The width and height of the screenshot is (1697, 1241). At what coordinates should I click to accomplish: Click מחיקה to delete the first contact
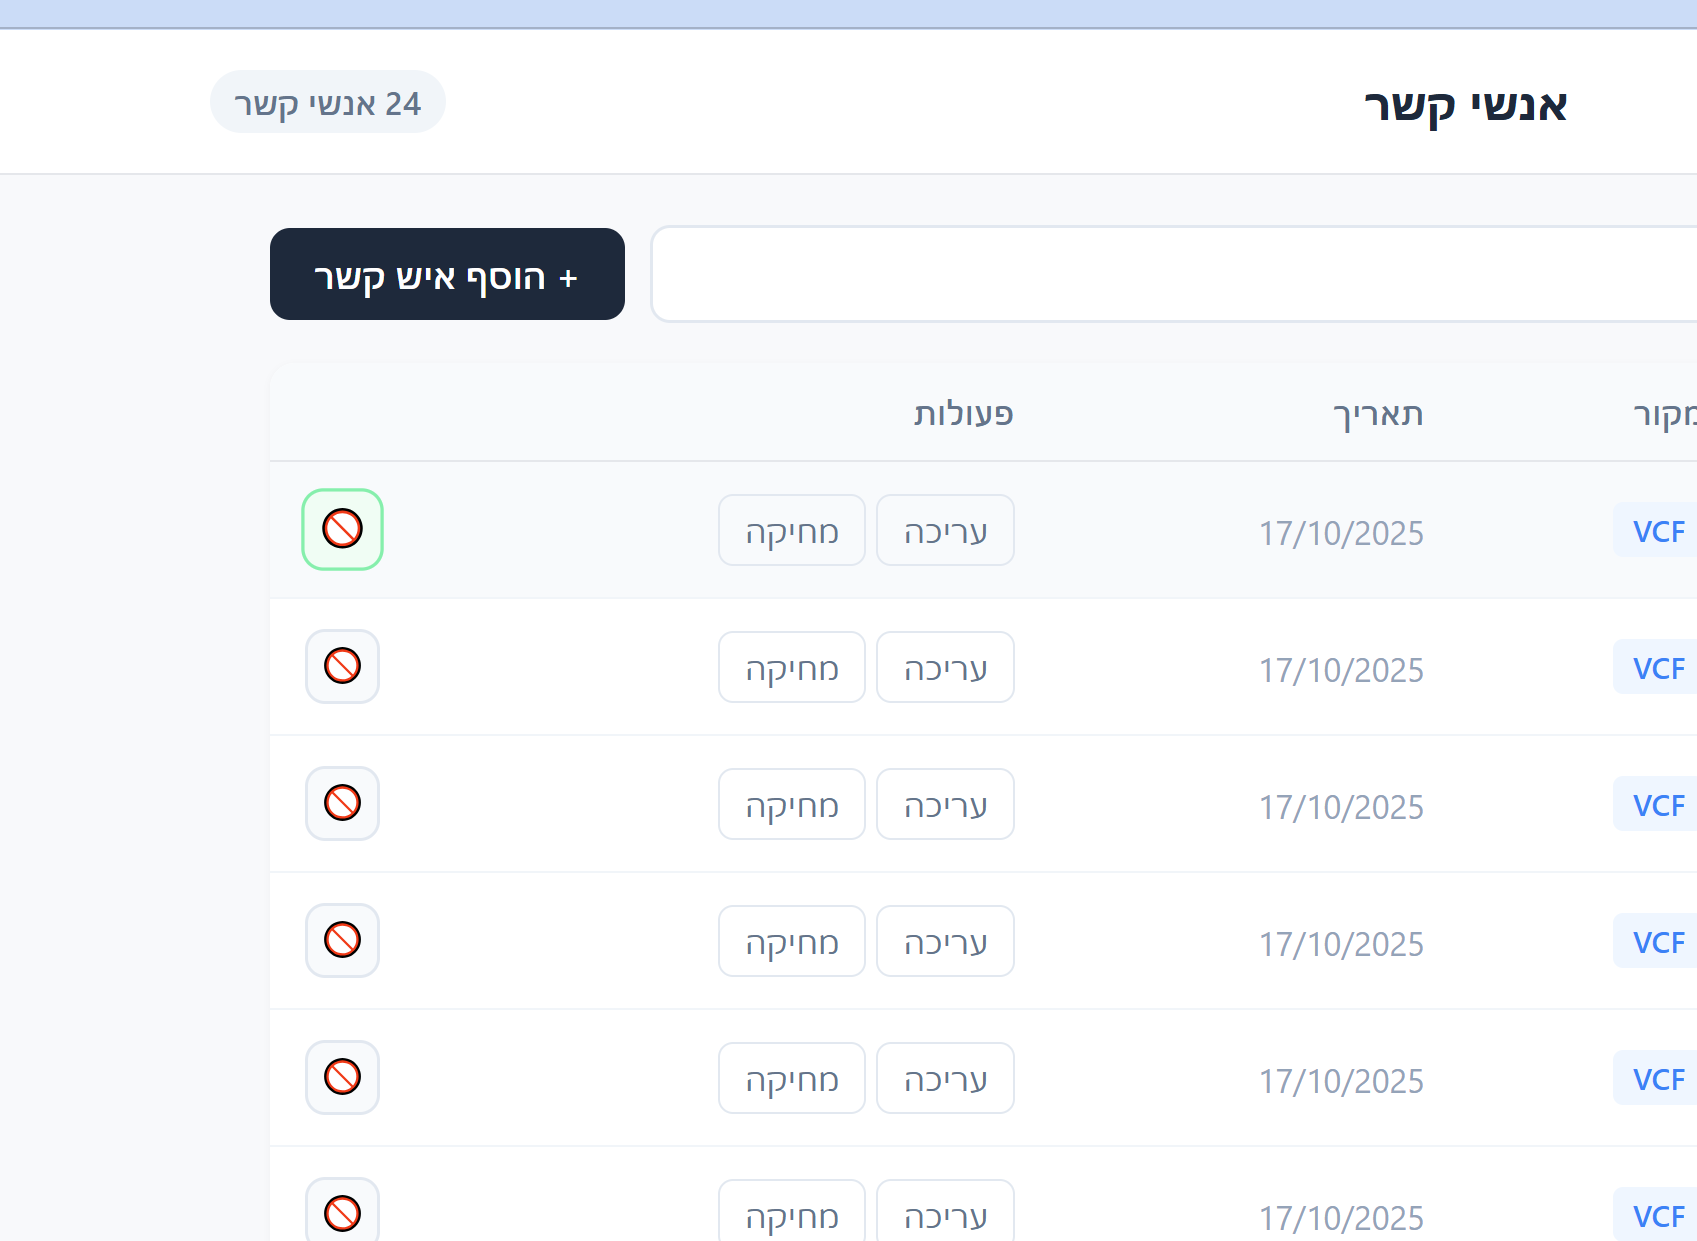[791, 530]
